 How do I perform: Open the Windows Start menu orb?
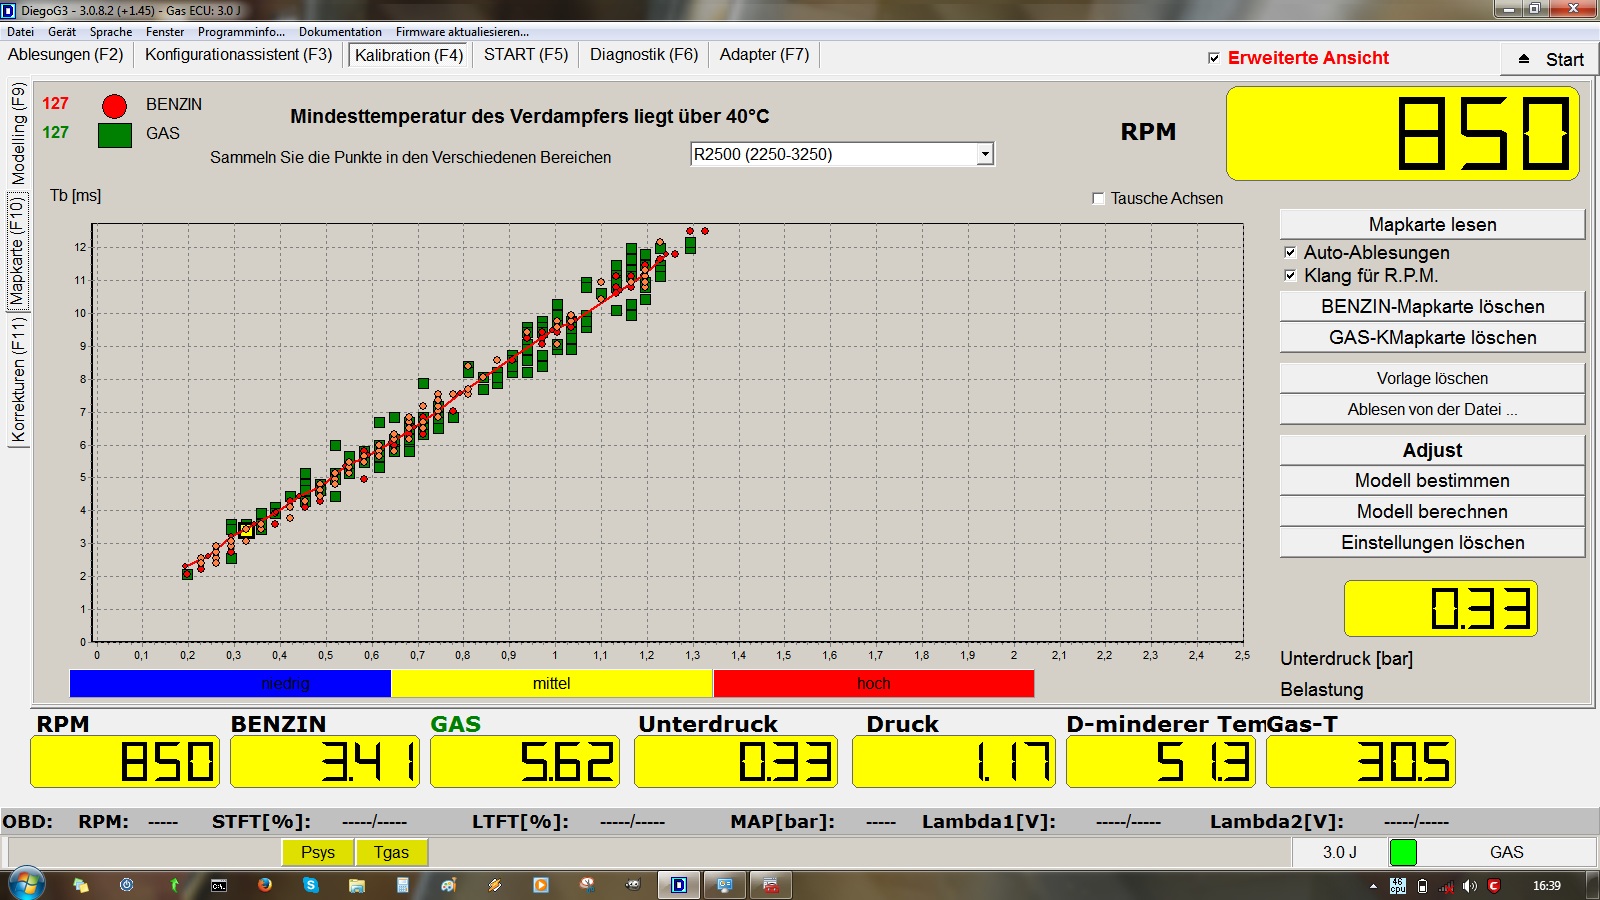(x=27, y=884)
